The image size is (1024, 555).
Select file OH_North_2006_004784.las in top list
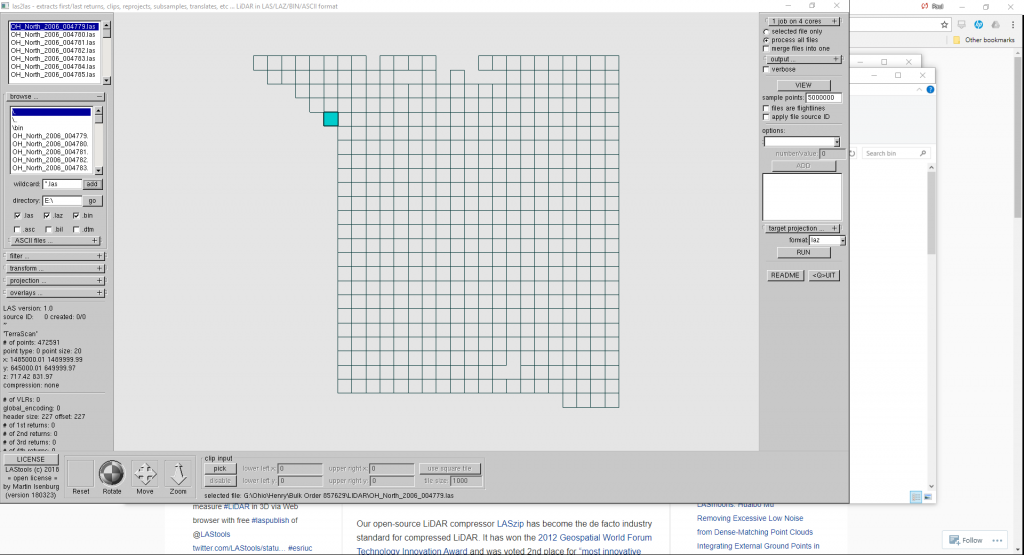(x=53, y=67)
